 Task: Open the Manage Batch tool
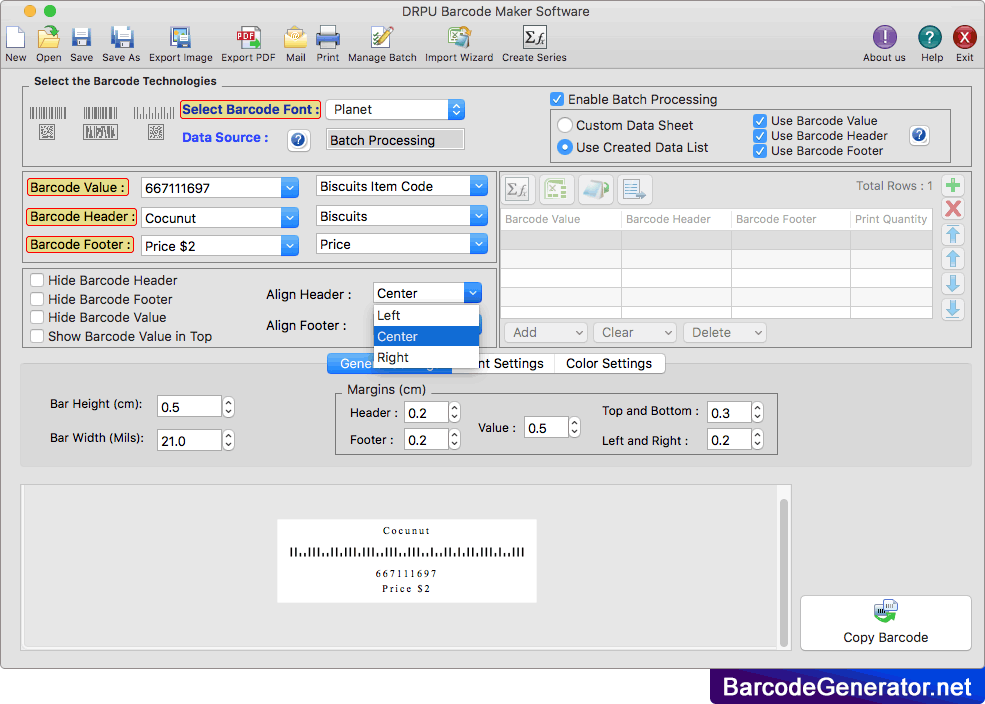click(x=382, y=39)
